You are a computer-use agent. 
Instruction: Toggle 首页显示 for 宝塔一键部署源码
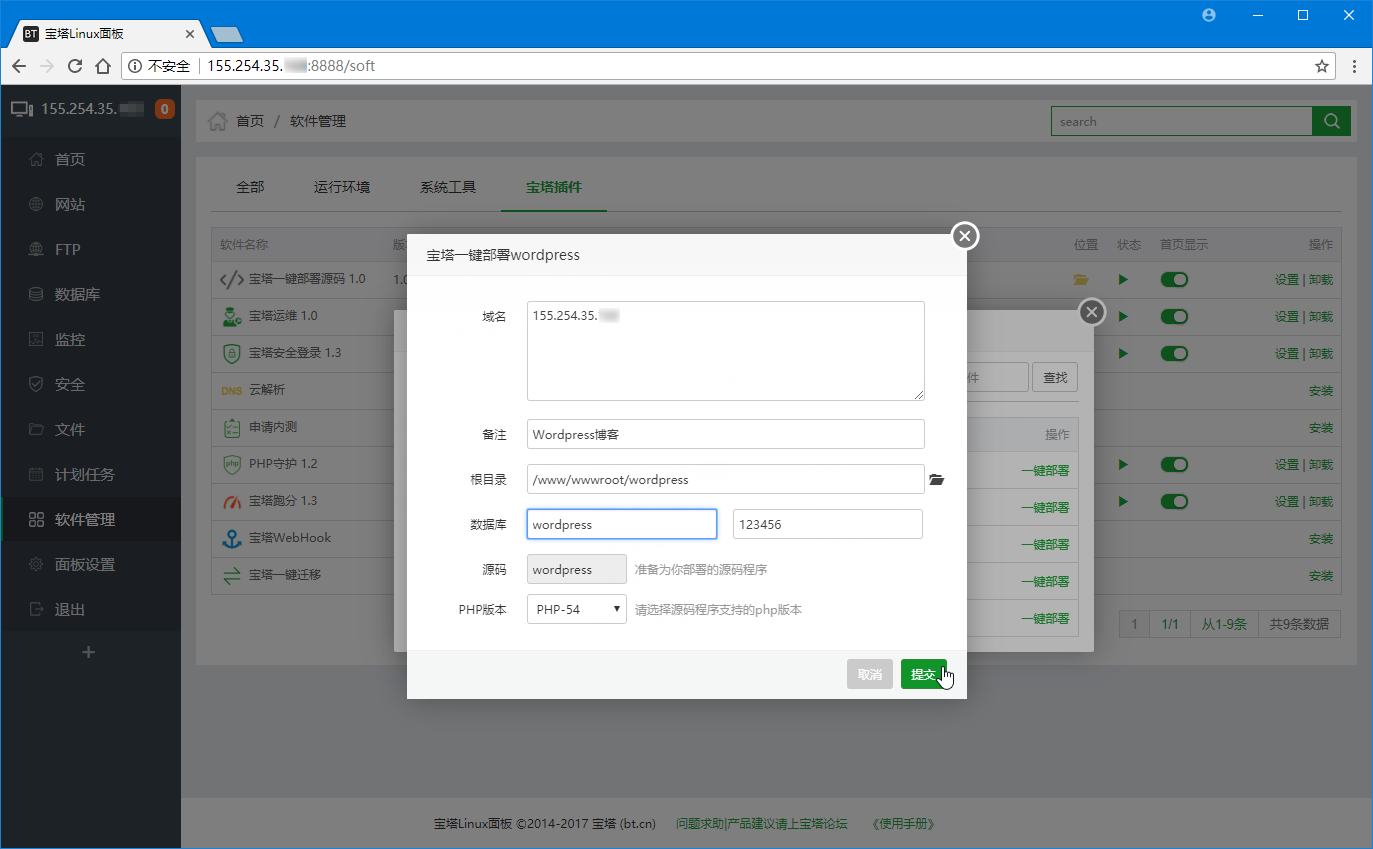pyautogui.click(x=1174, y=280)
